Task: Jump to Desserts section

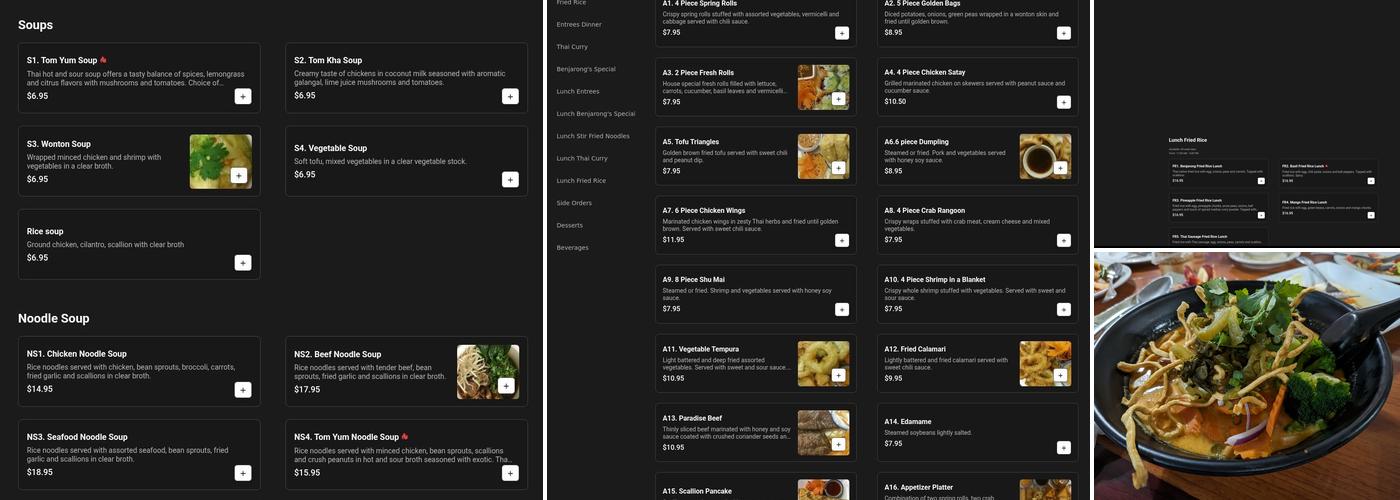Action: click(570, 225)
